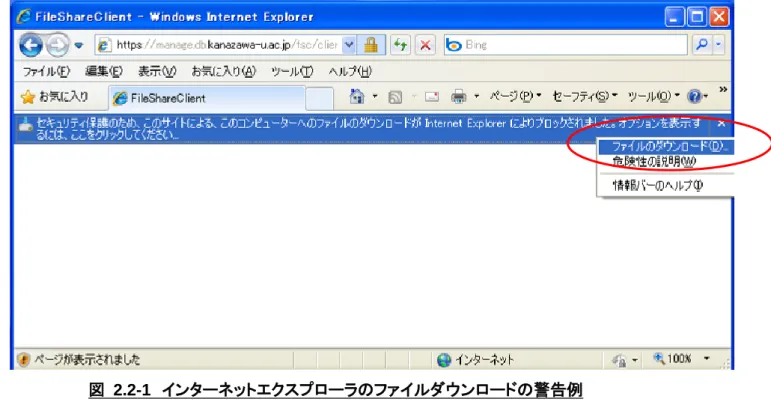This screenshot has width=771, height=405.
Task: Expand the Home icon dropdown arrow
Action: coord(375,96)
